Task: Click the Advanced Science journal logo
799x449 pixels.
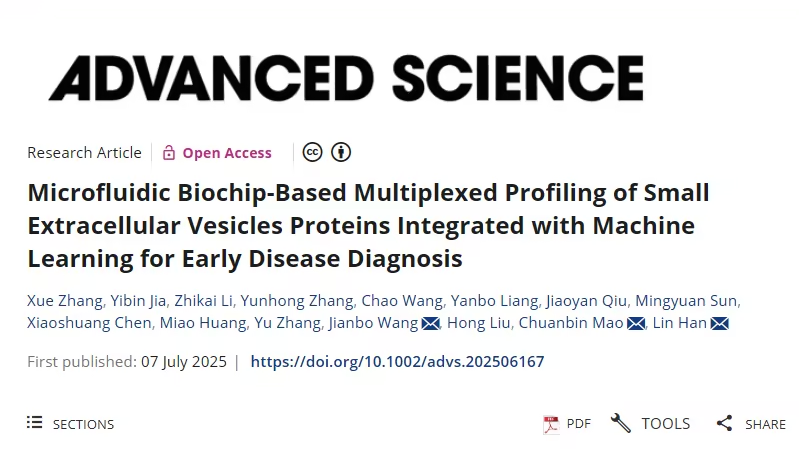Action: point(346,78)
